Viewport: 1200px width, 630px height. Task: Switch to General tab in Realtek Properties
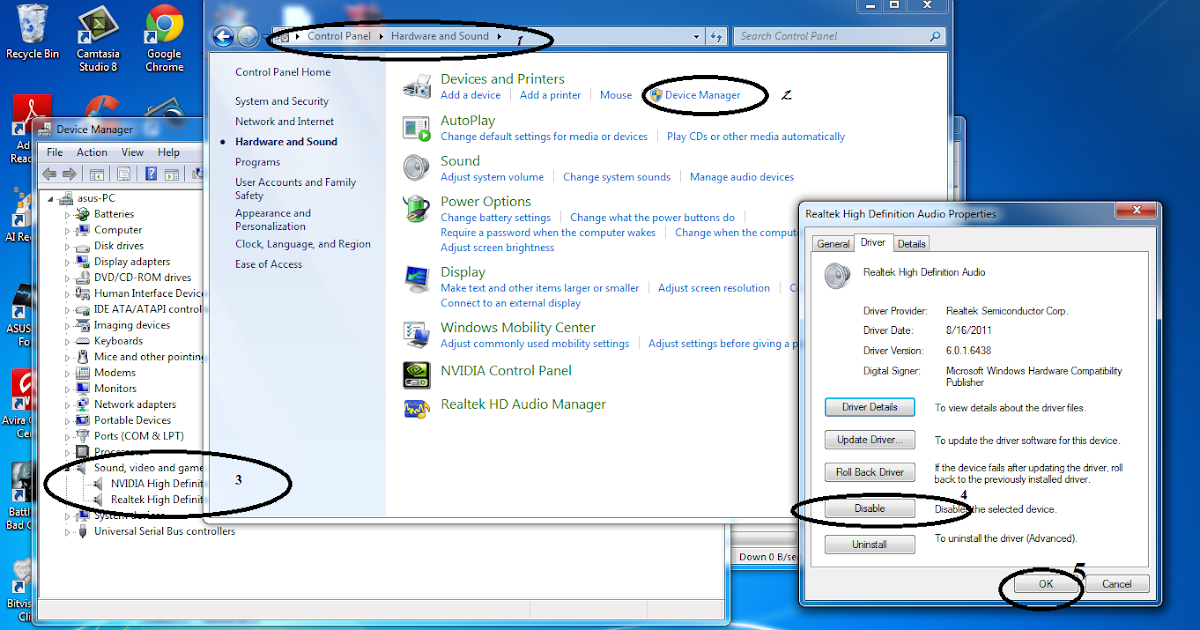coord(833,243)
